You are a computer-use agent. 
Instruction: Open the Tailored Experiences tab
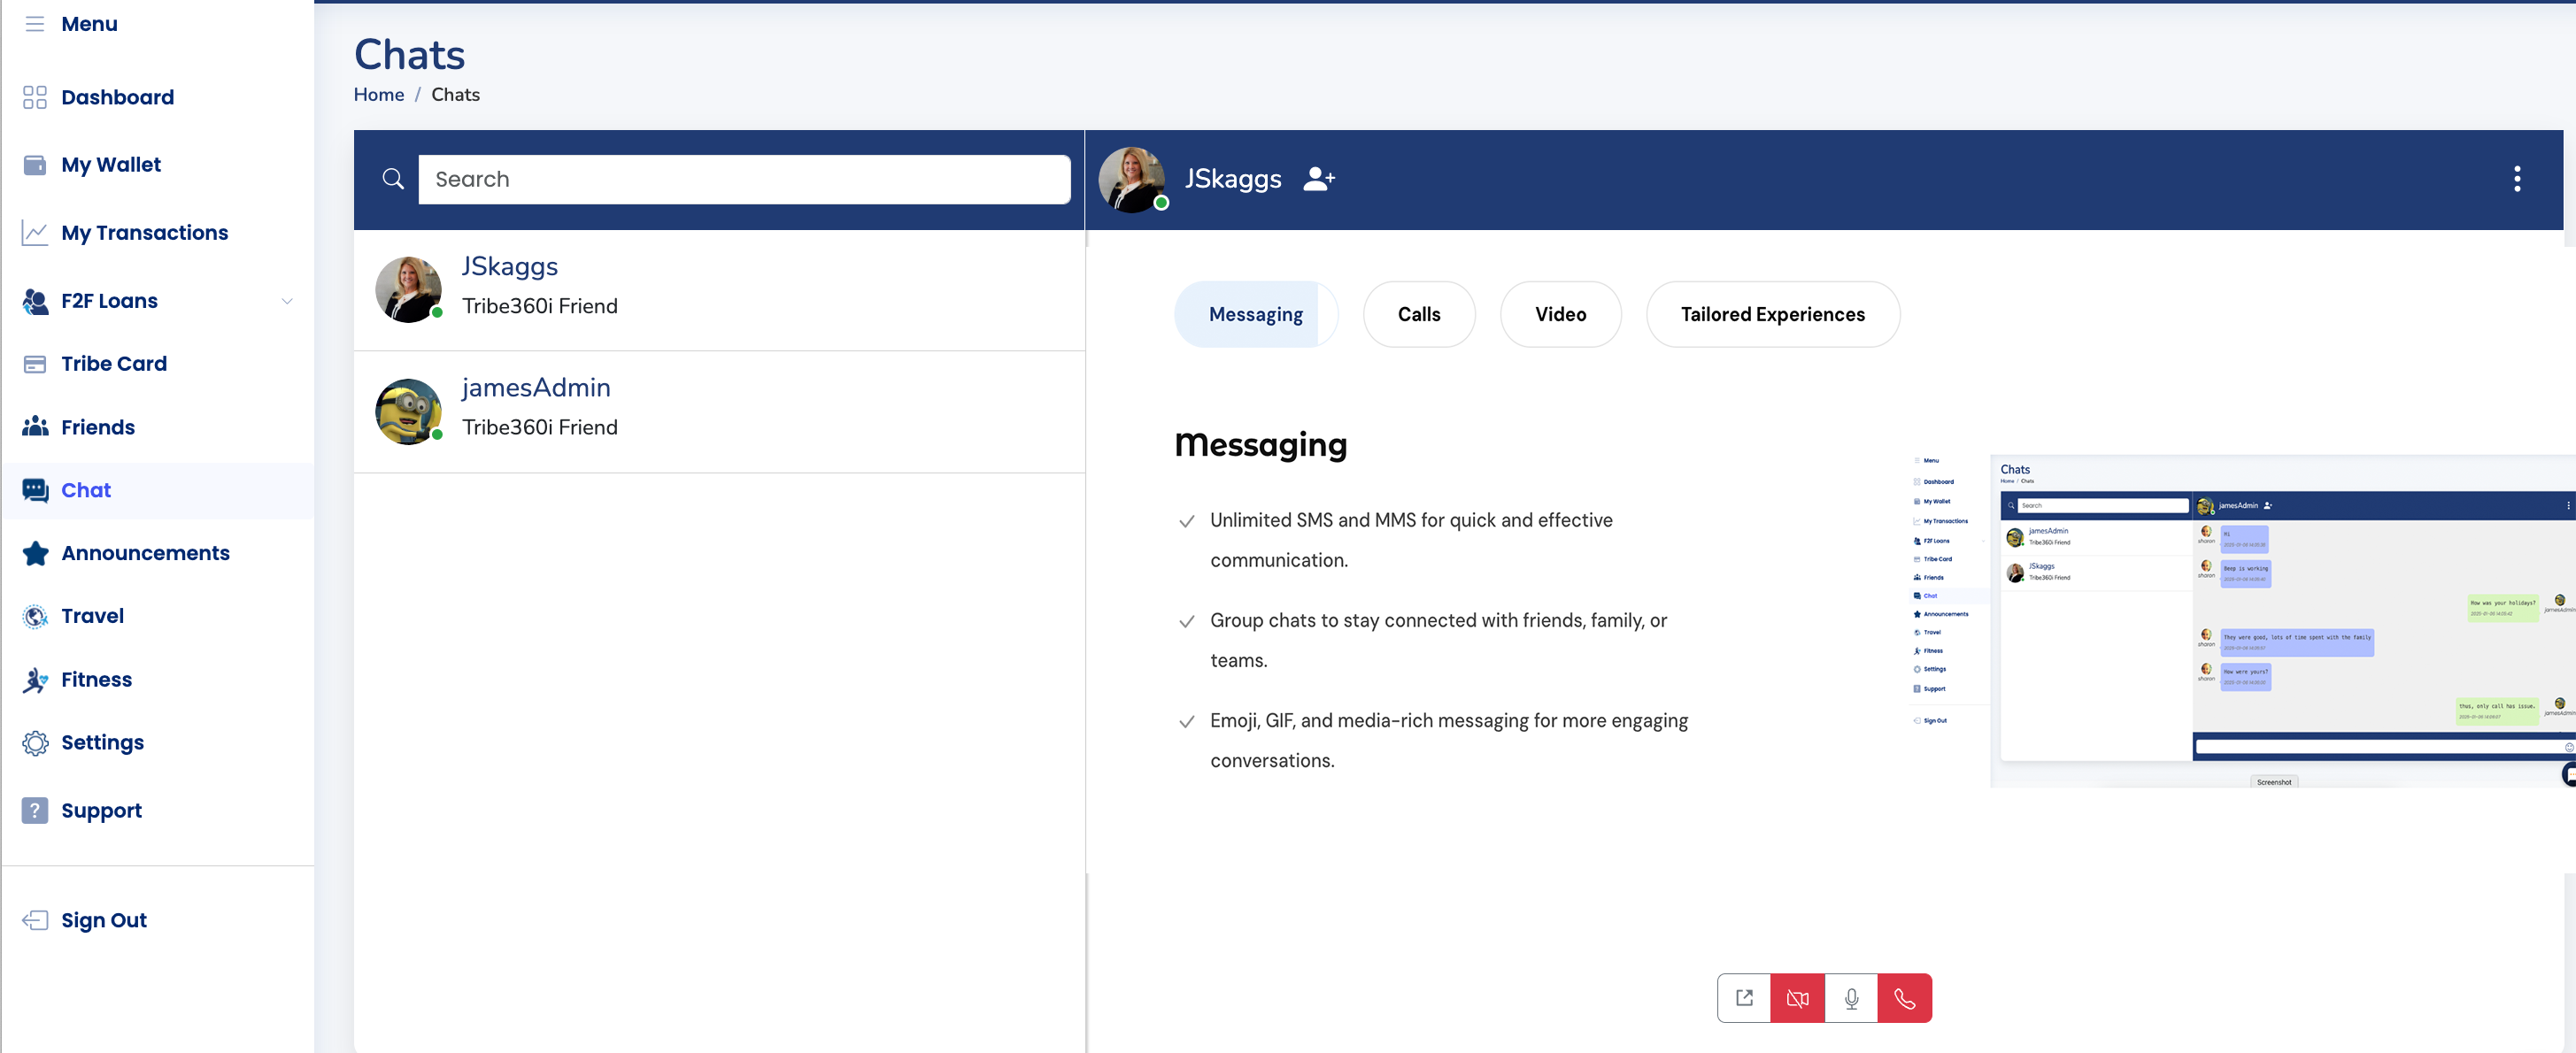(x=1772, y=314)
